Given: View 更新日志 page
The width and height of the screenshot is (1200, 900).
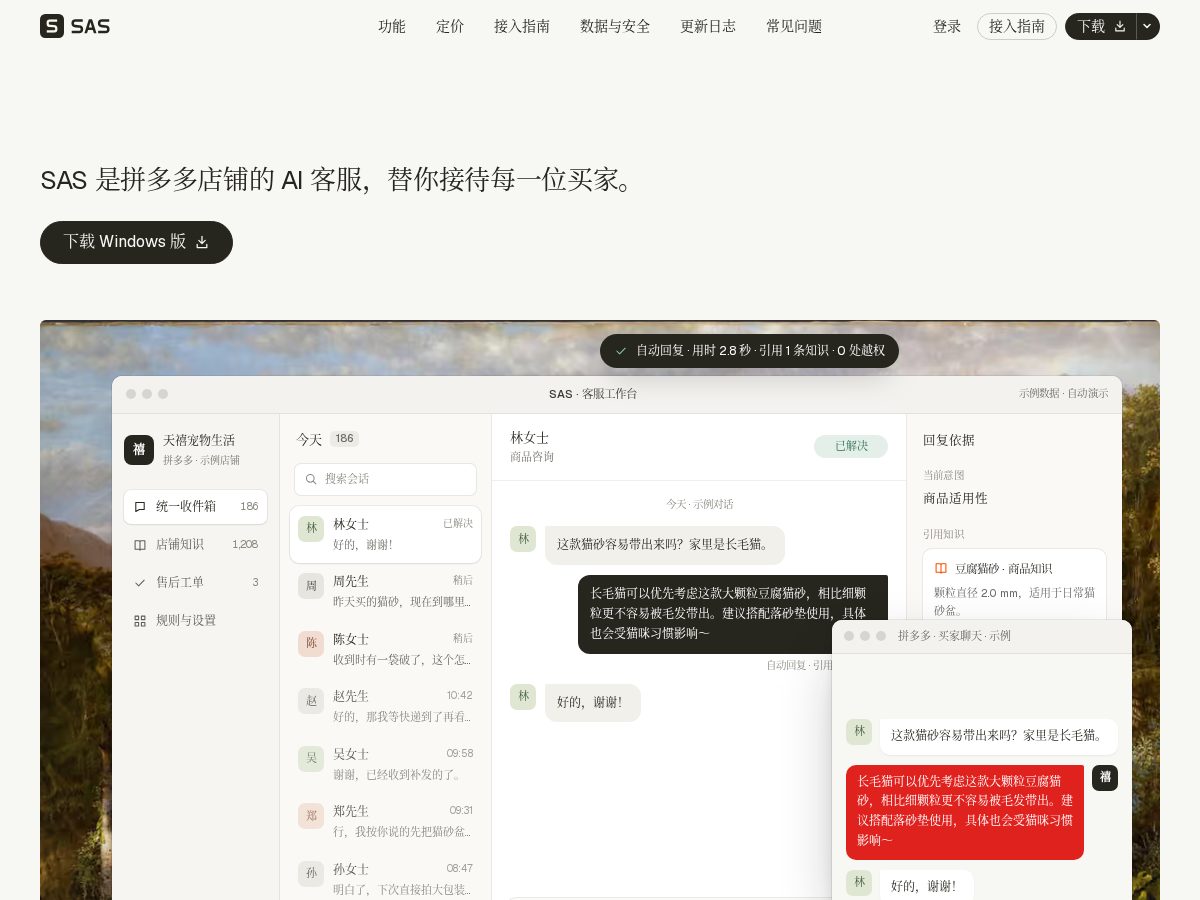Looking at the screenshot, I should [x=708, y=26].
